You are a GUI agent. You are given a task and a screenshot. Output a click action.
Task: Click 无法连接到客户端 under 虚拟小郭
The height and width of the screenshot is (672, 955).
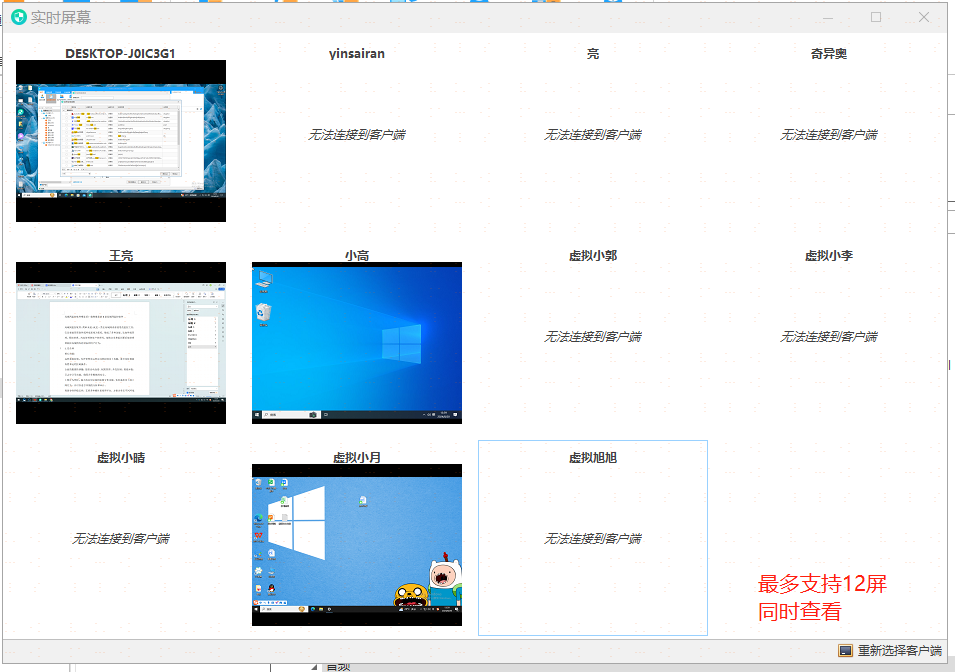click(x=593, y=337)
